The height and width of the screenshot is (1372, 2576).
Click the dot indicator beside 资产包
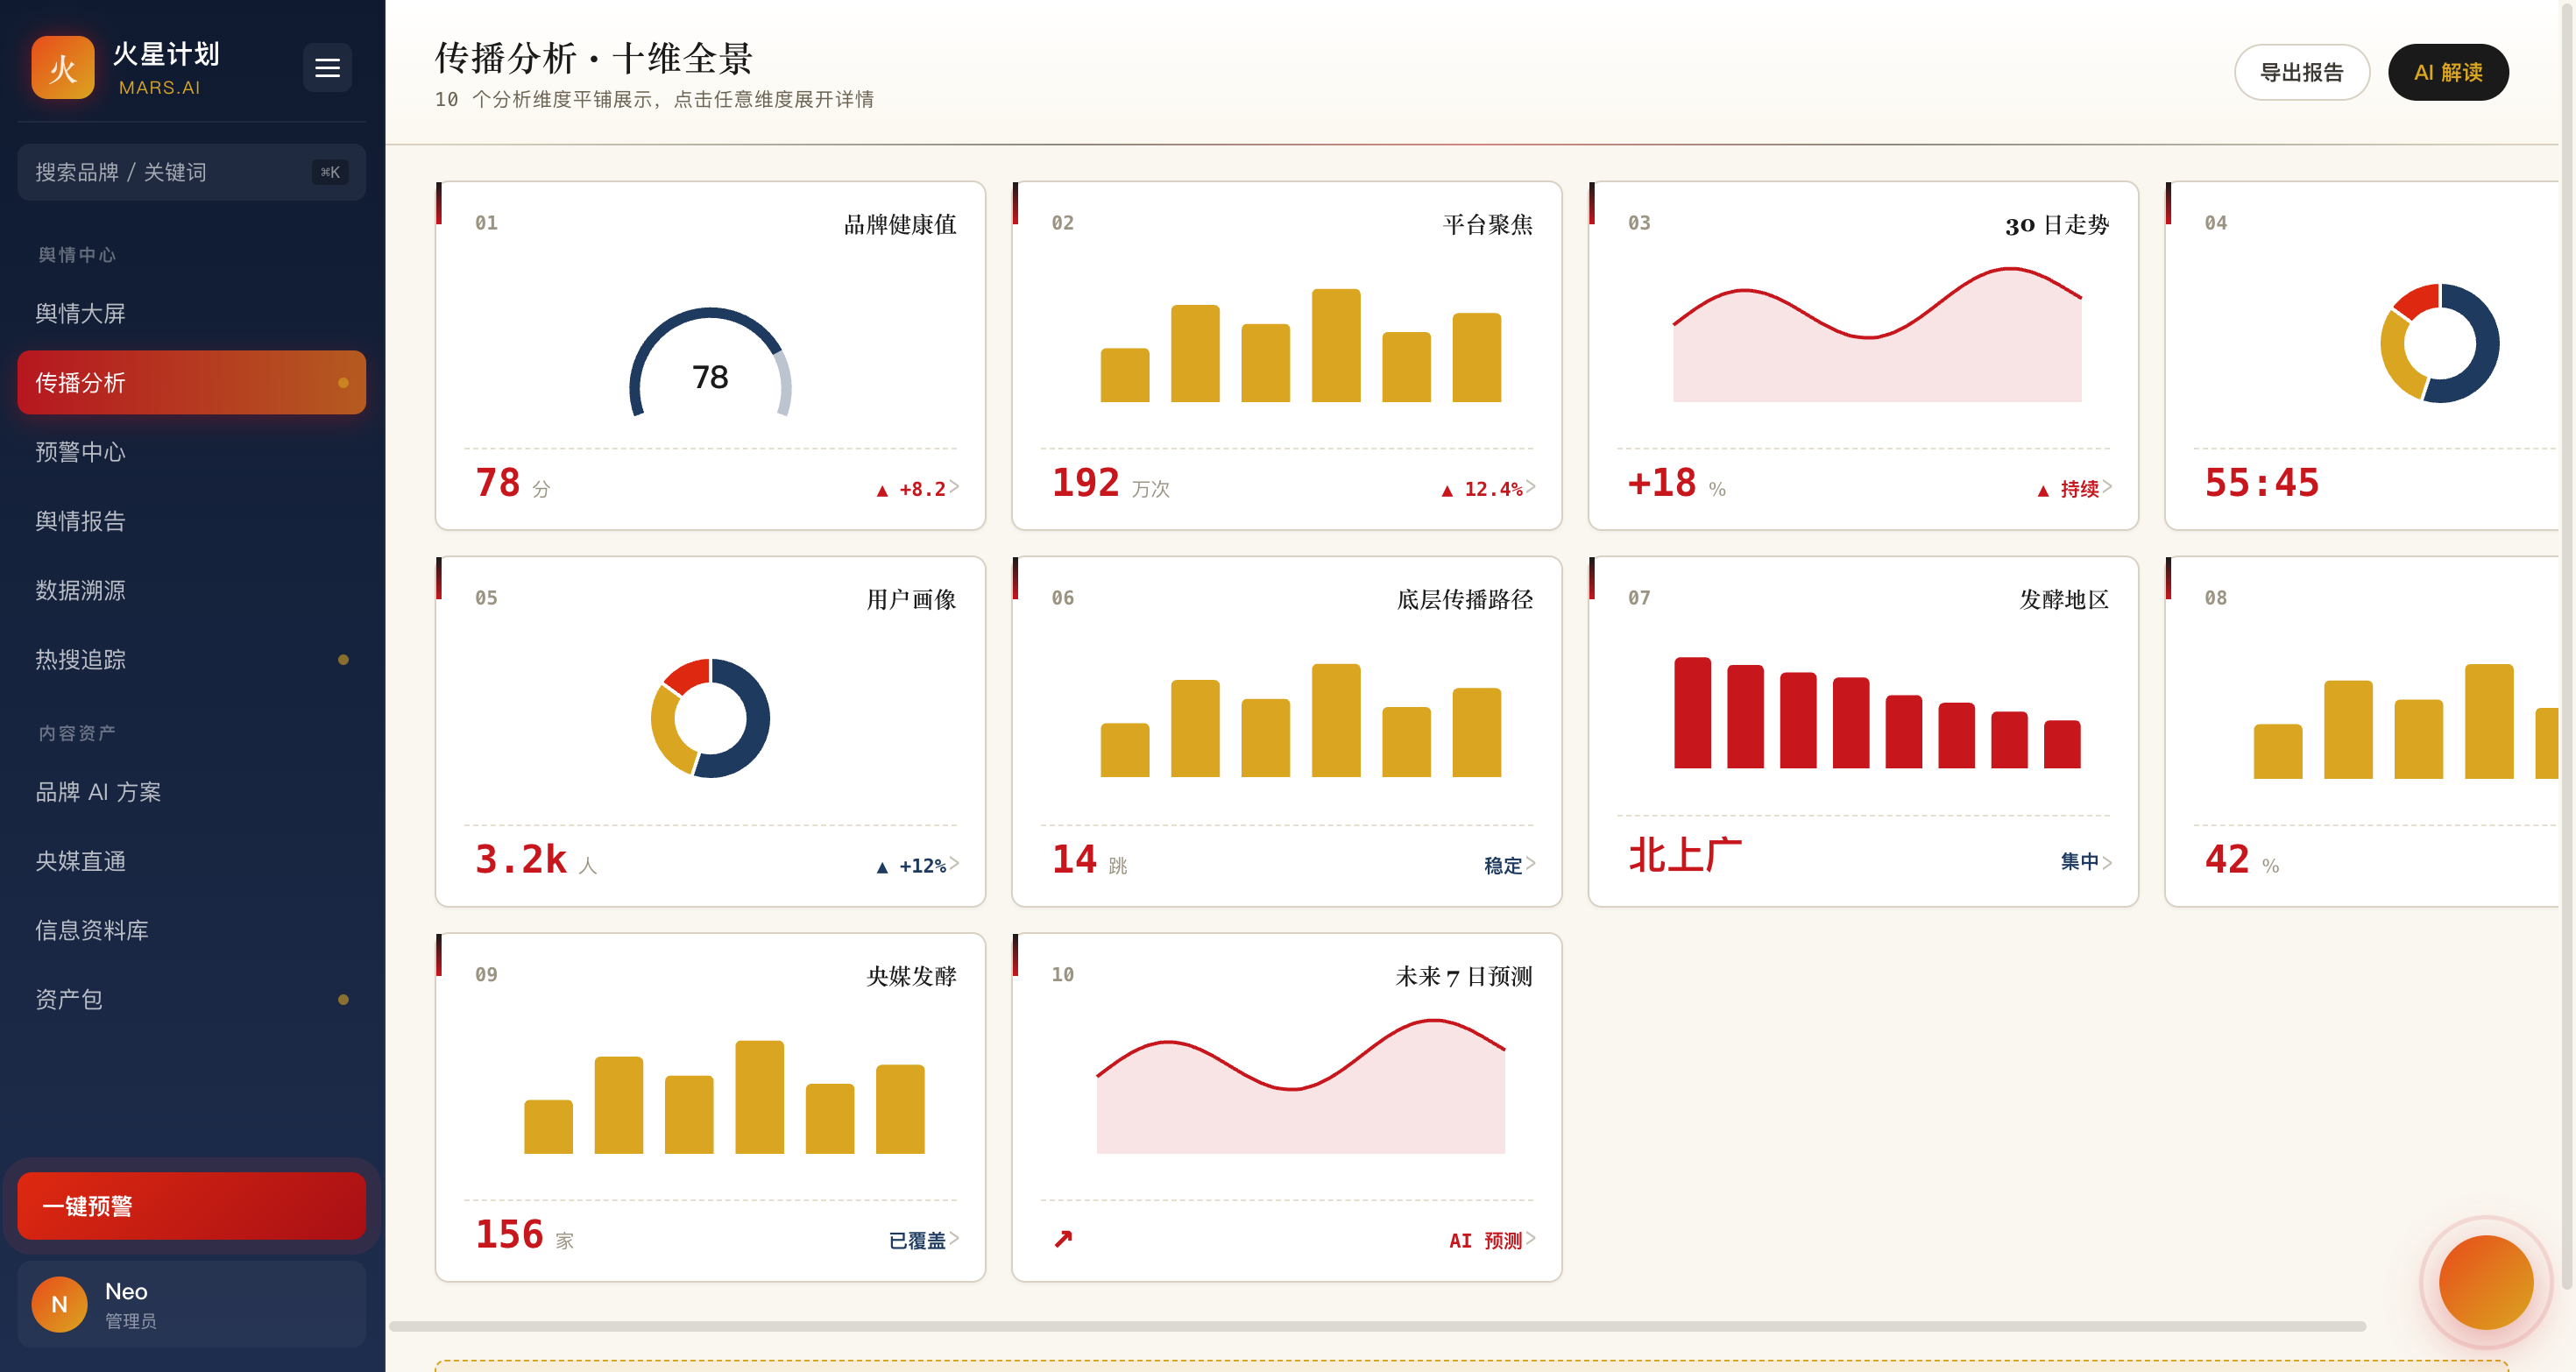343,1000
